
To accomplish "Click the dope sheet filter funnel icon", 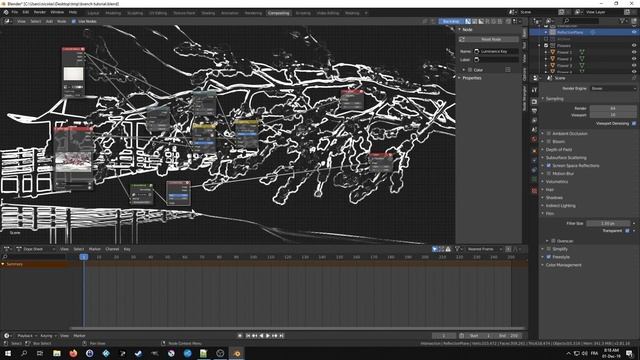I will pyautogui.click(x=458, y=249).
